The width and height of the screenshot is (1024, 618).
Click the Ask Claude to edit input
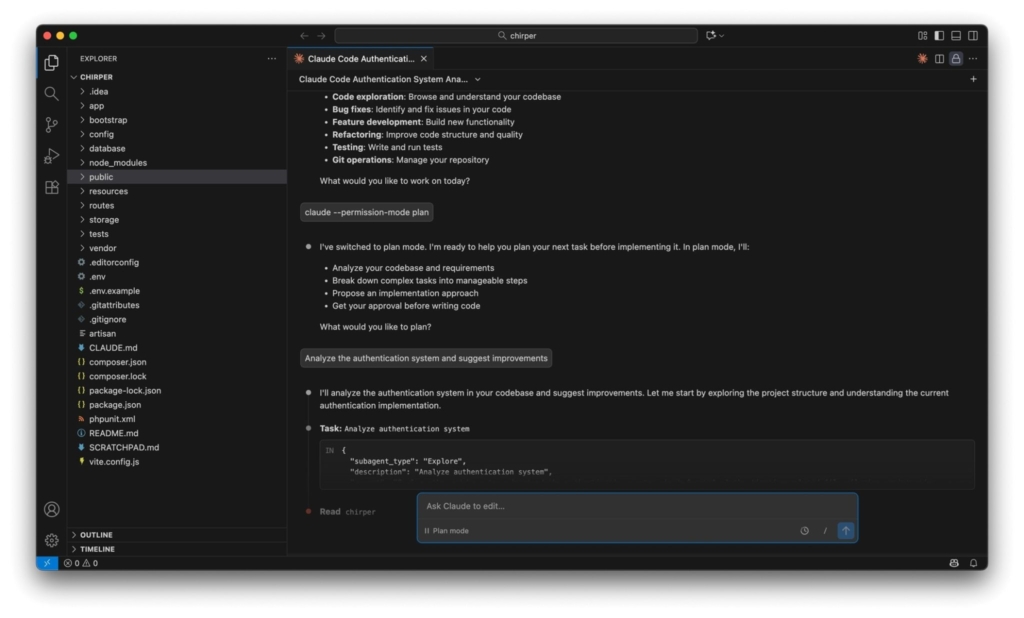pos(637,506)
